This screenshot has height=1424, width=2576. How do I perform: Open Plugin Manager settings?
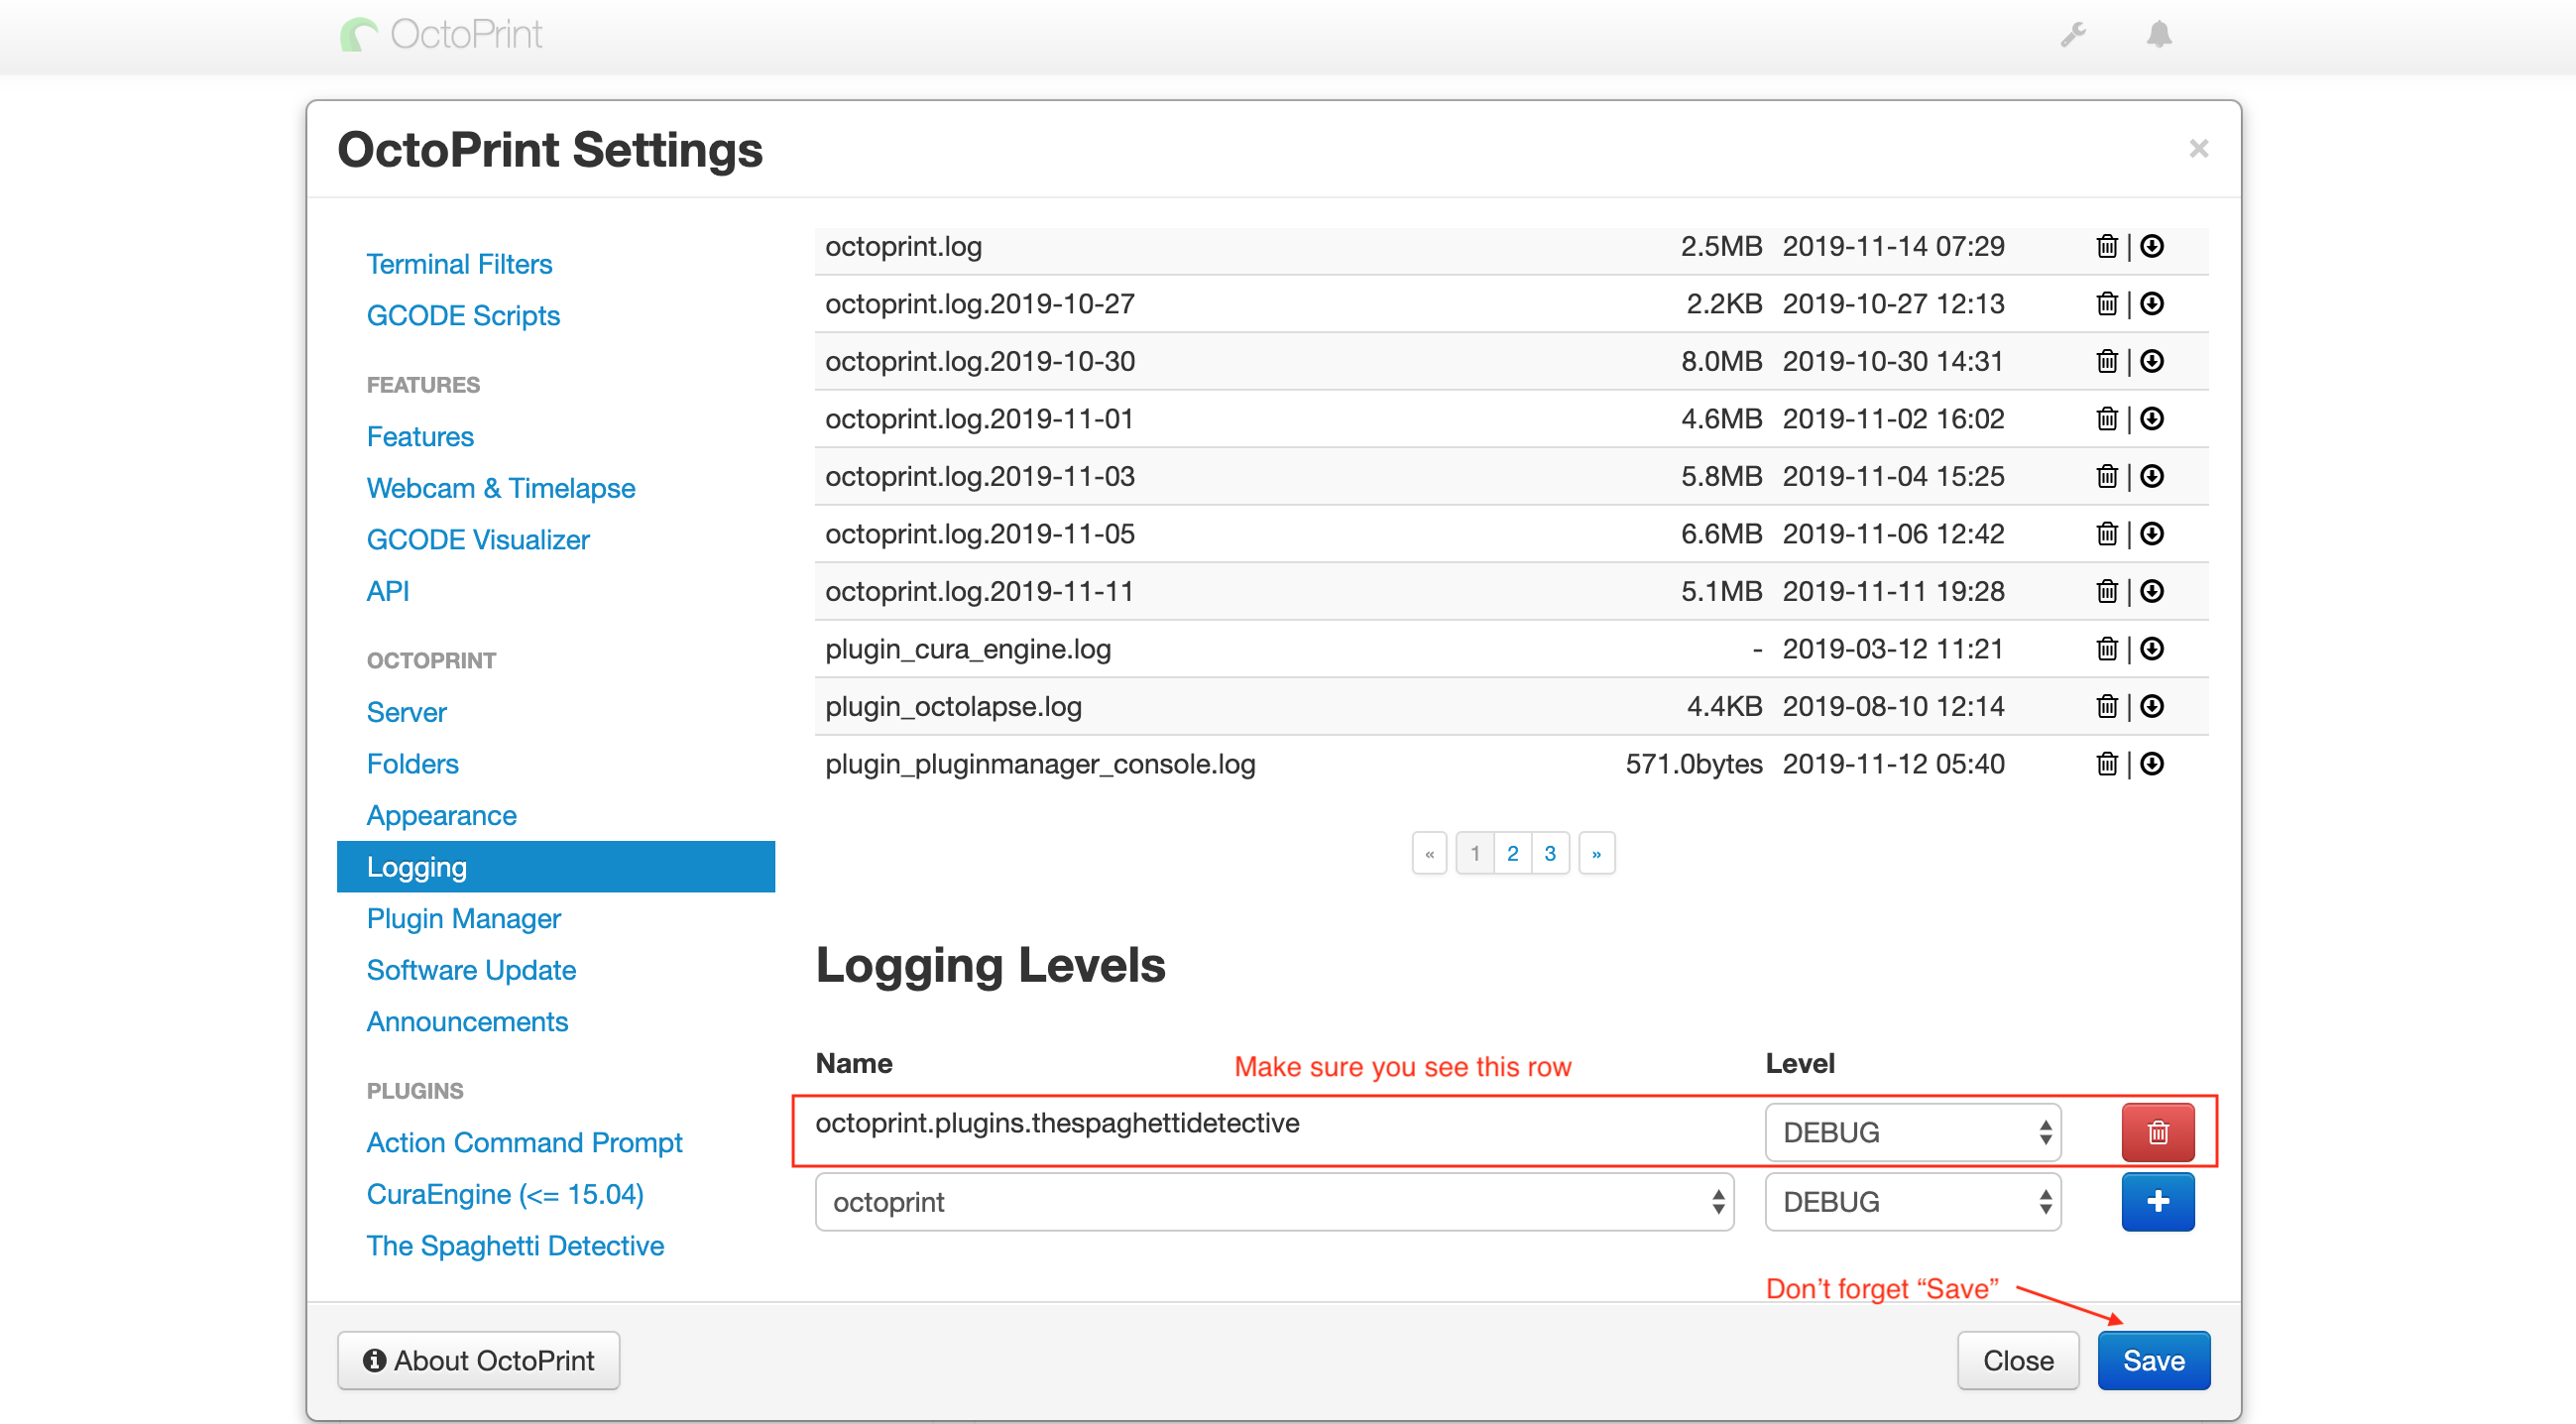coord(463,918)
